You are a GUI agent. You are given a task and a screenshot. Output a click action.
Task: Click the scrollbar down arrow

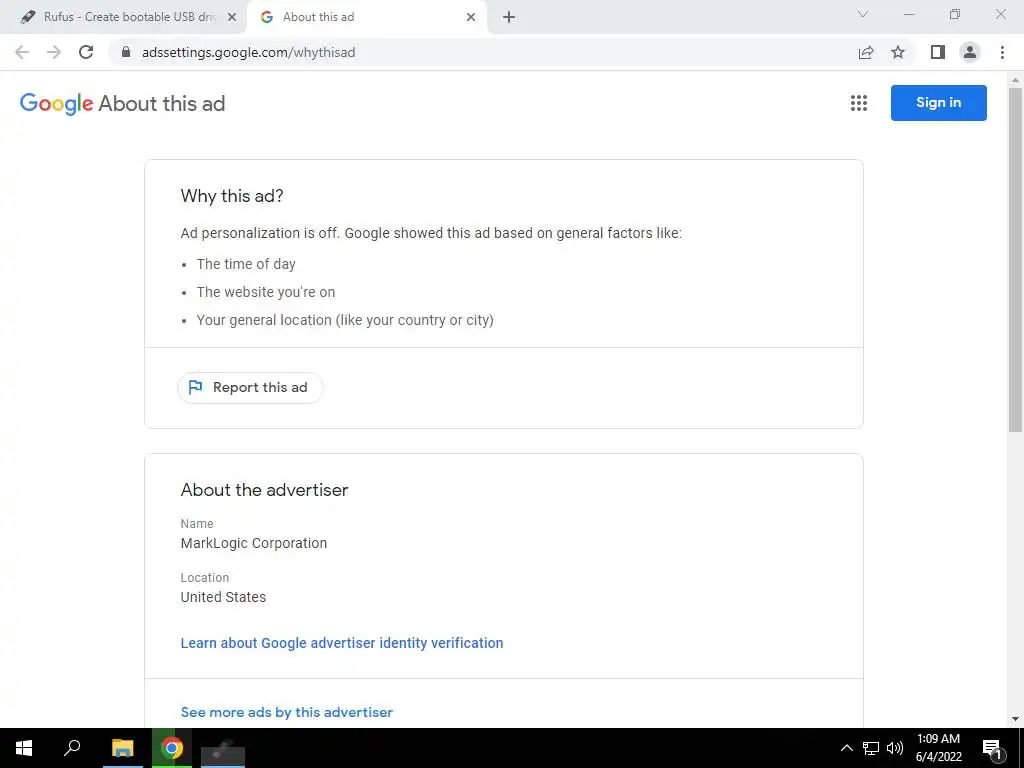1015,719
